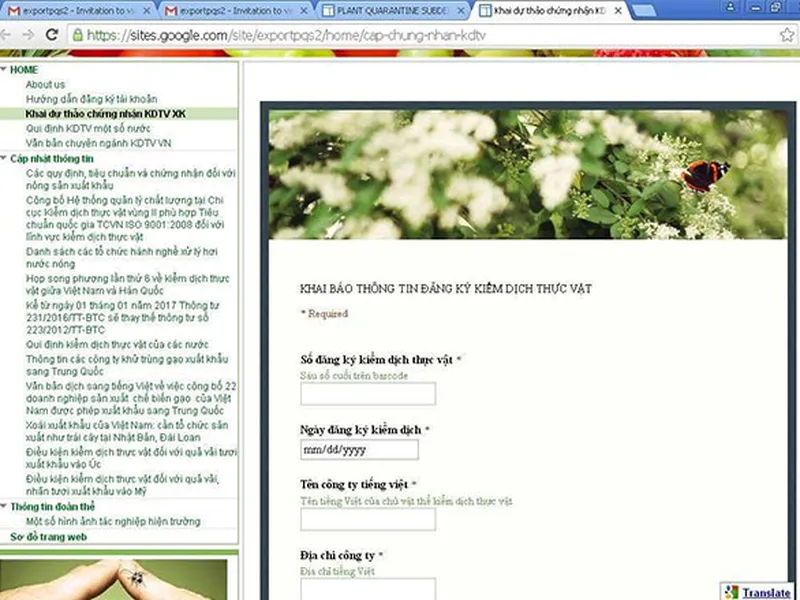Screen dimensions: 800x600
Task: Collapse the Cập nhật thông tin section
Action: pyautogui.click(x=4, y=159)
